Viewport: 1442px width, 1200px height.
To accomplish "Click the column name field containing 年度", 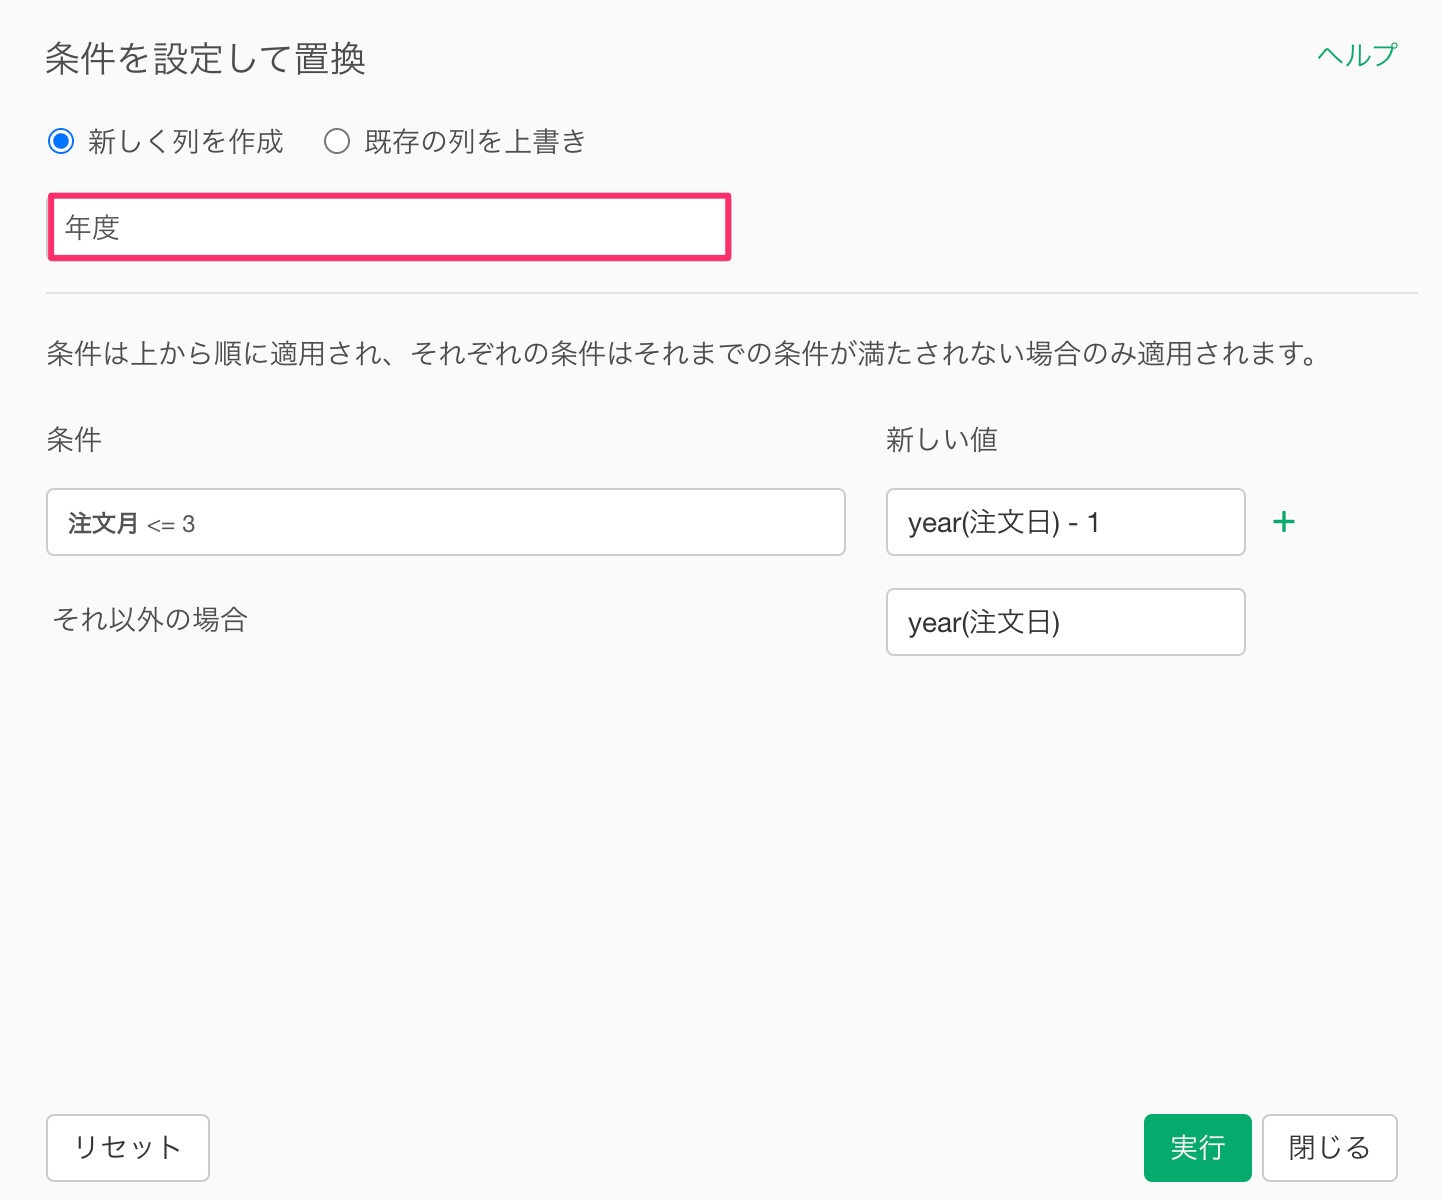I will point(389,227).
